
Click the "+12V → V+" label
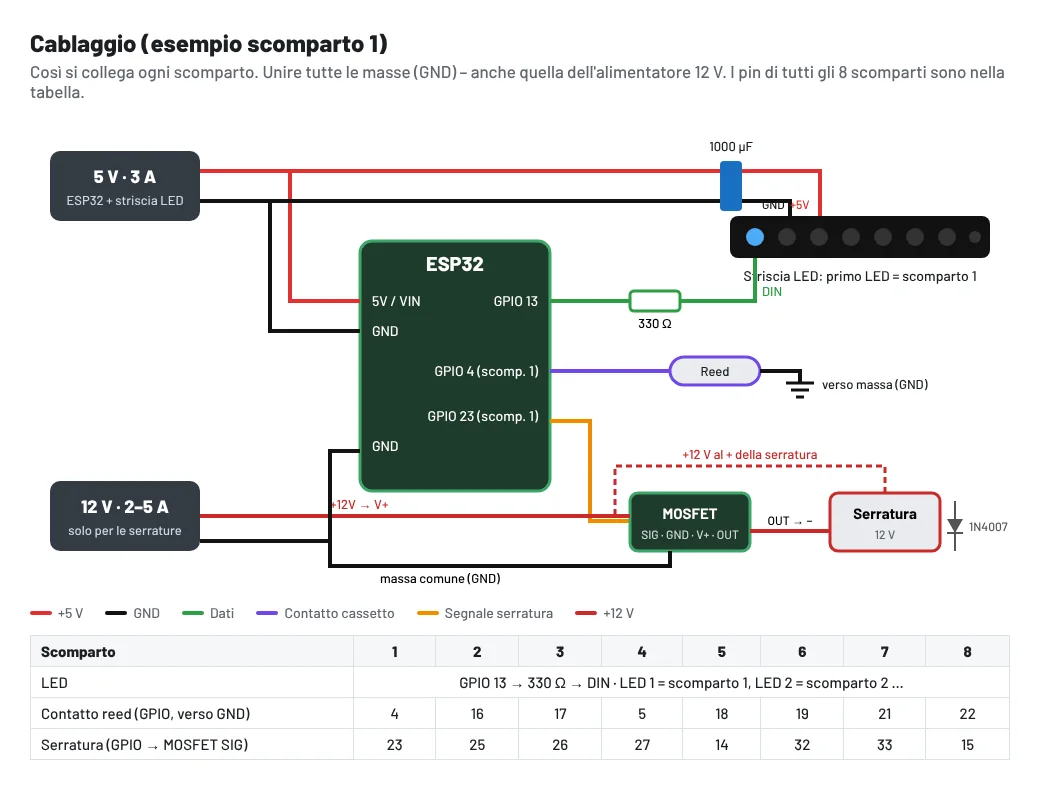359,505
